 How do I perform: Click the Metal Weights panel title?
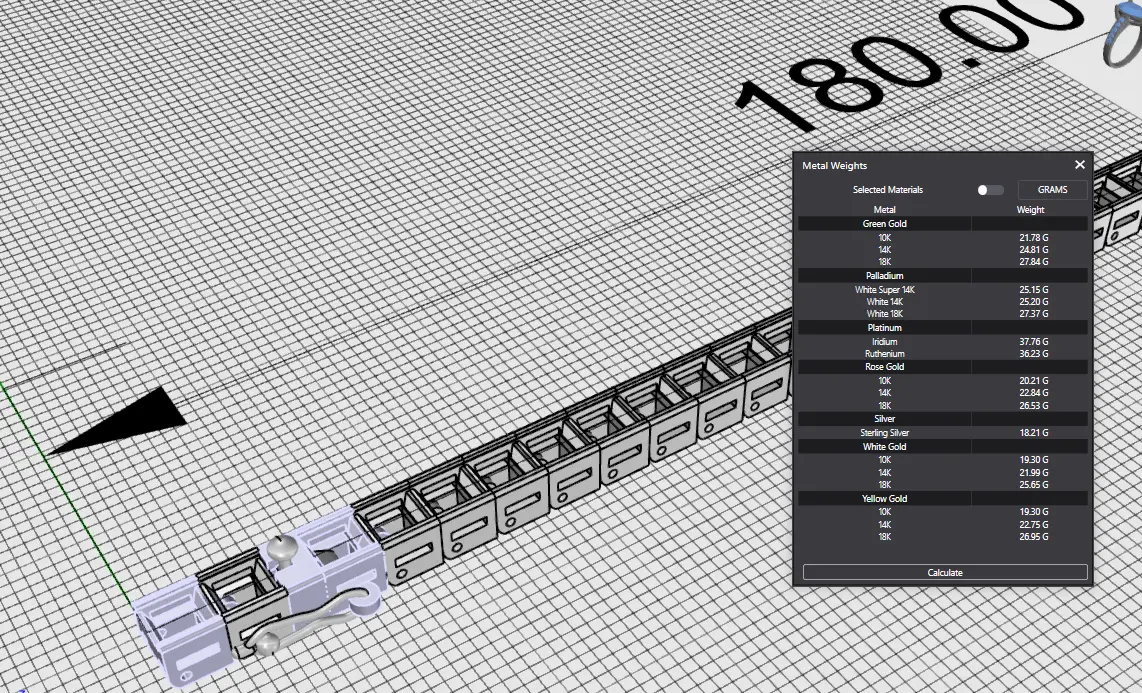tap(834, 166)
